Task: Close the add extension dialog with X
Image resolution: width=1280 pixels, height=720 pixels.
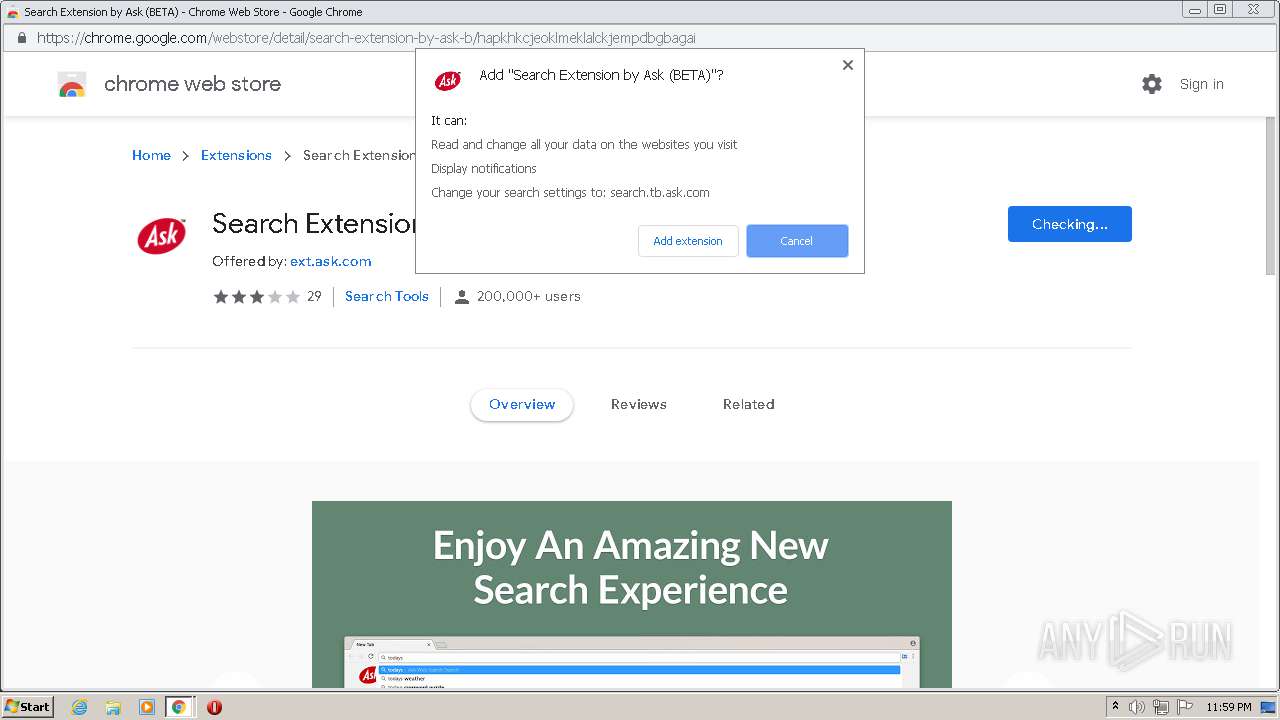Action: tap(847, 65)
